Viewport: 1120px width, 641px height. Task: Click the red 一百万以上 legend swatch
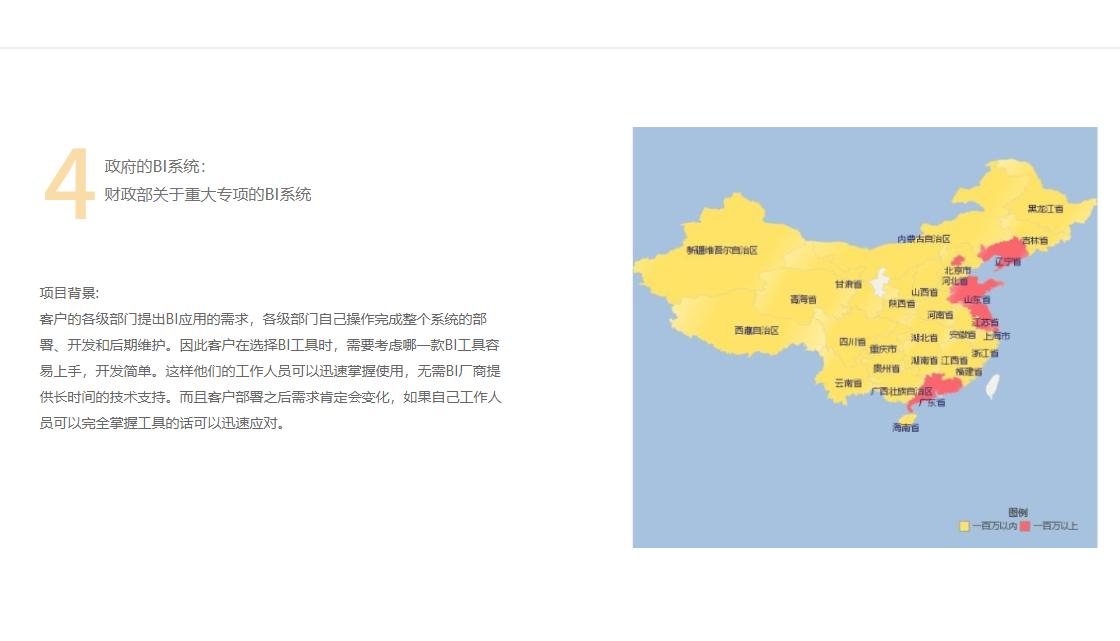(1025, 526)
